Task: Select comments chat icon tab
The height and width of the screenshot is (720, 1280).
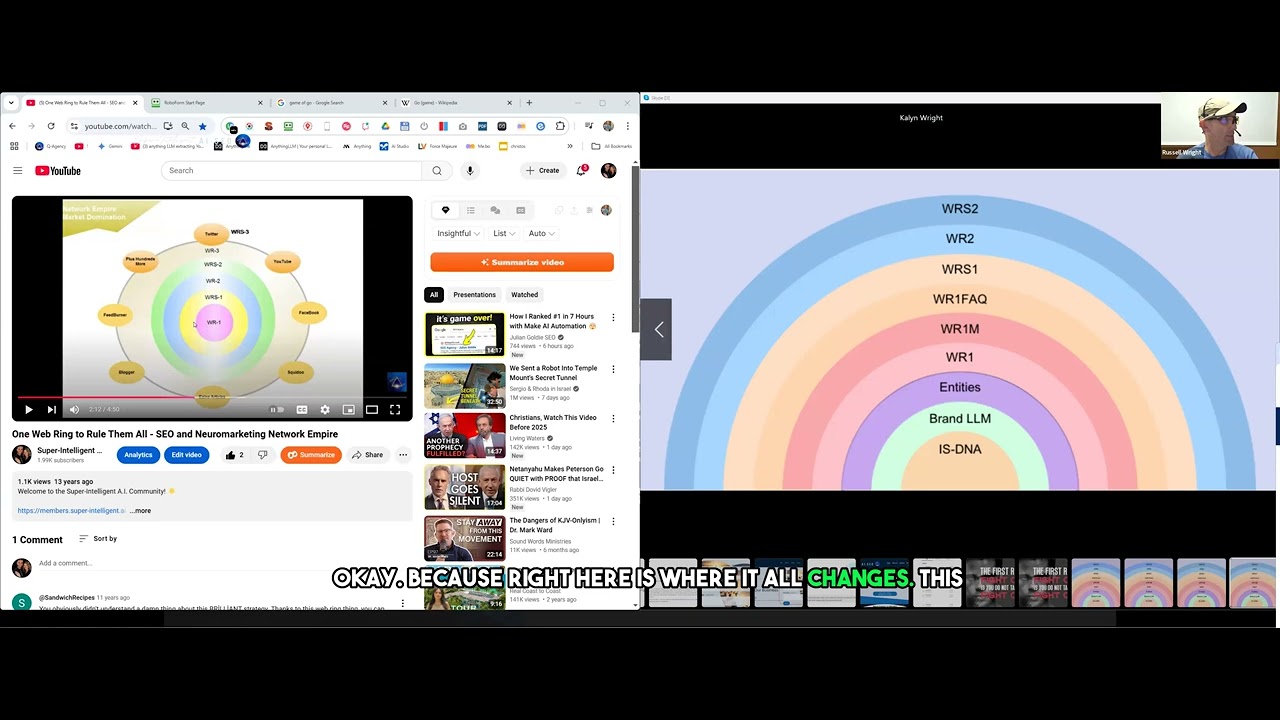Action: pos(495,210)
